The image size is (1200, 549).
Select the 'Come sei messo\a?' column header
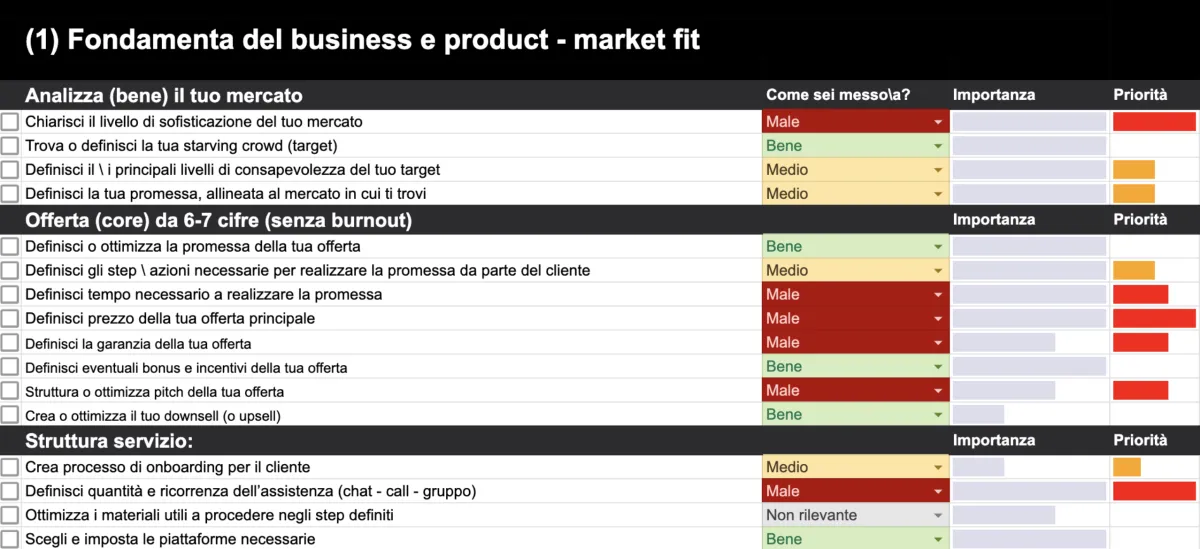click(838, 95)
